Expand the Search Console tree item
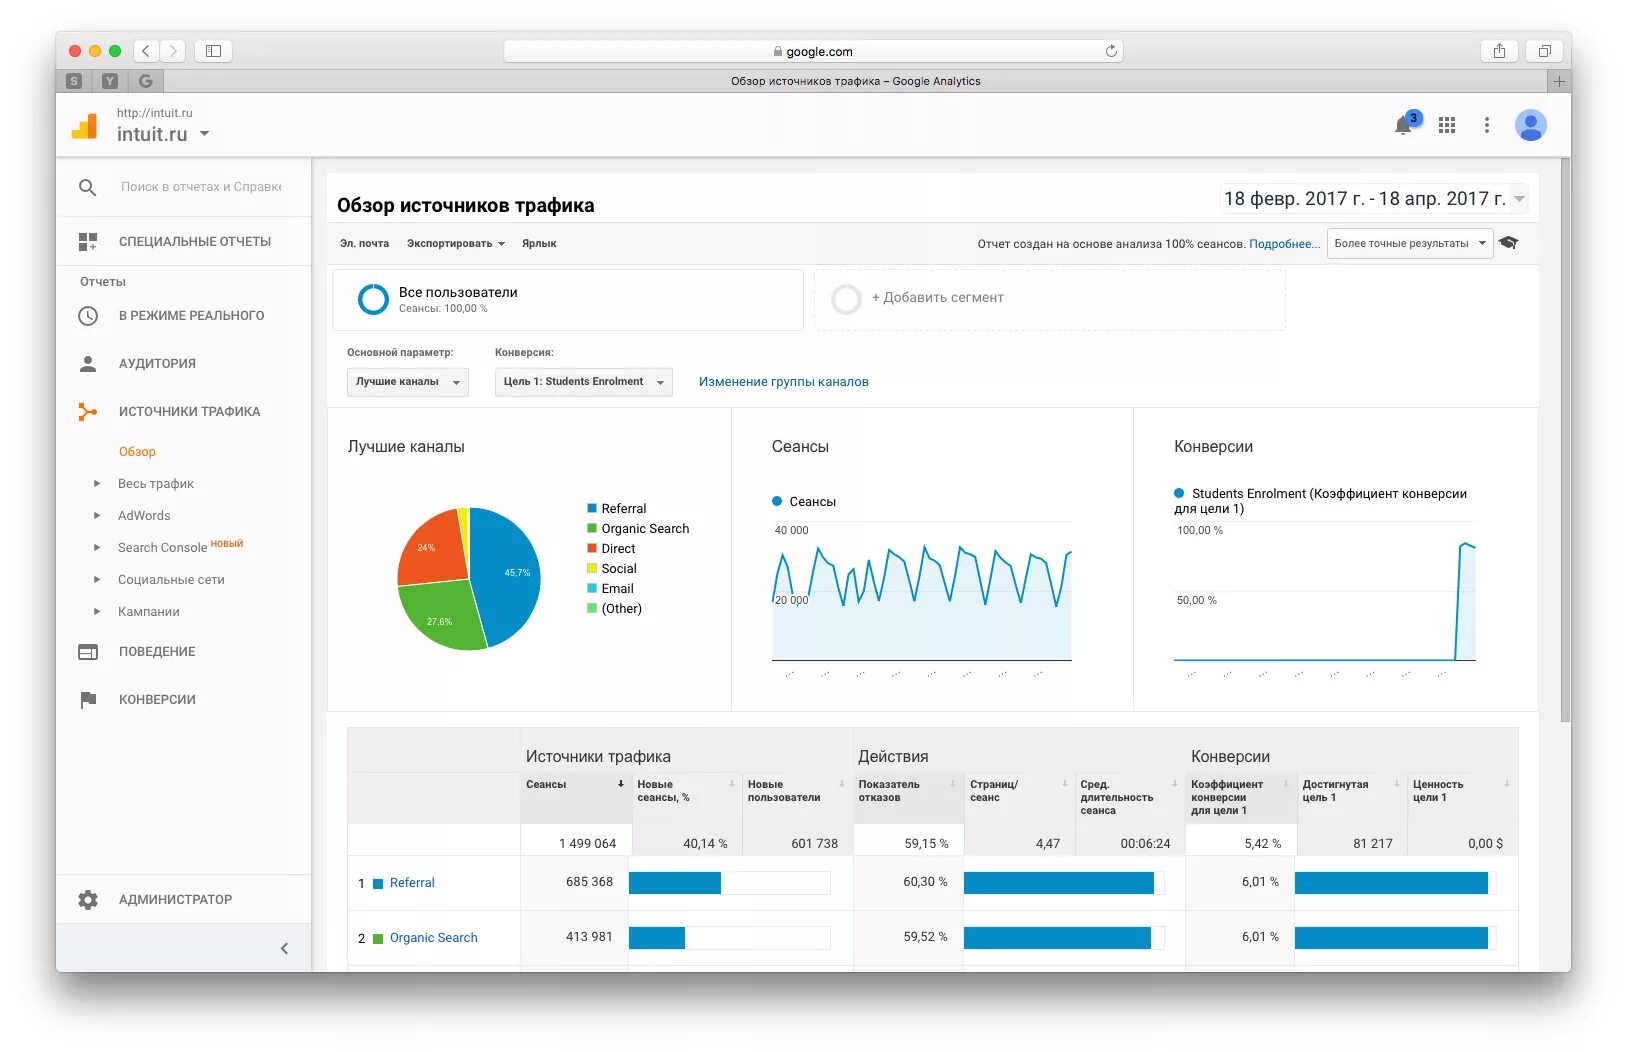1627x1052 pixels. (96, 548)
